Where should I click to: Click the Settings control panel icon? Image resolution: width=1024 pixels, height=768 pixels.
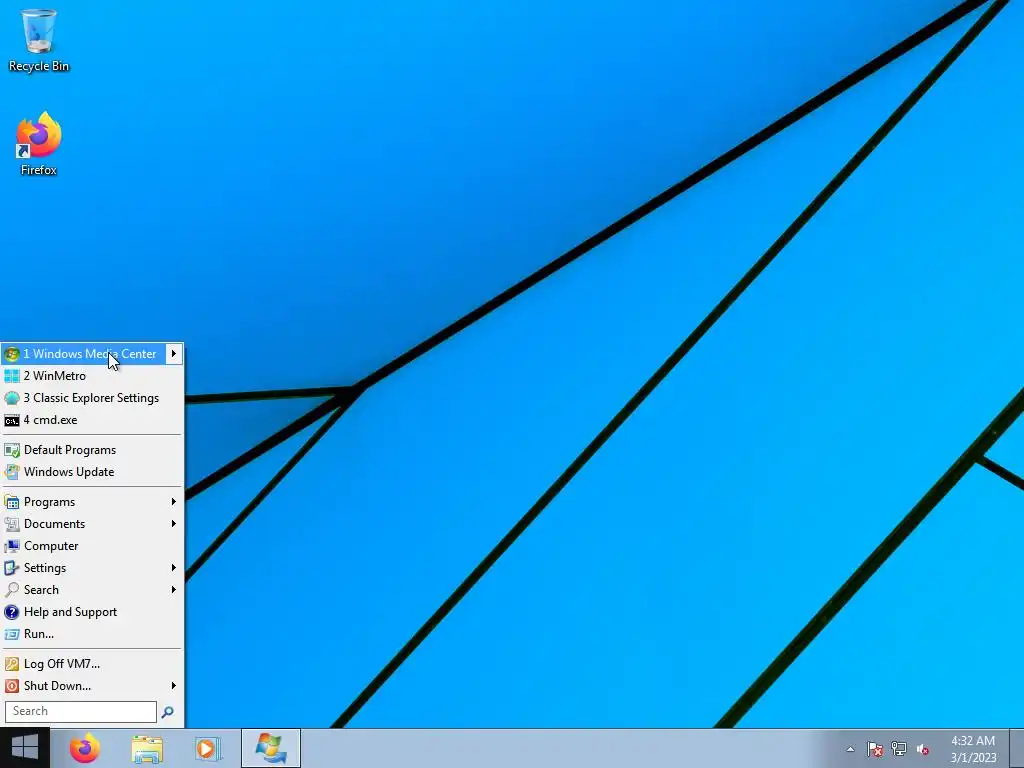pyautogui.click(x=12, y=568)
